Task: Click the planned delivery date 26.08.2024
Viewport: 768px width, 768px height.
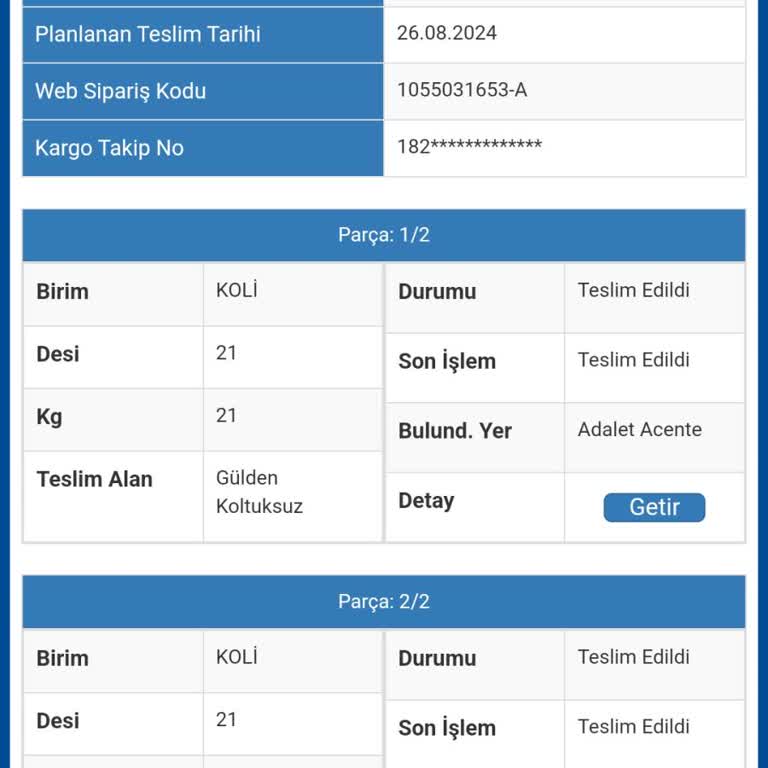Action: pyautogui.click(x=447, y=33)
